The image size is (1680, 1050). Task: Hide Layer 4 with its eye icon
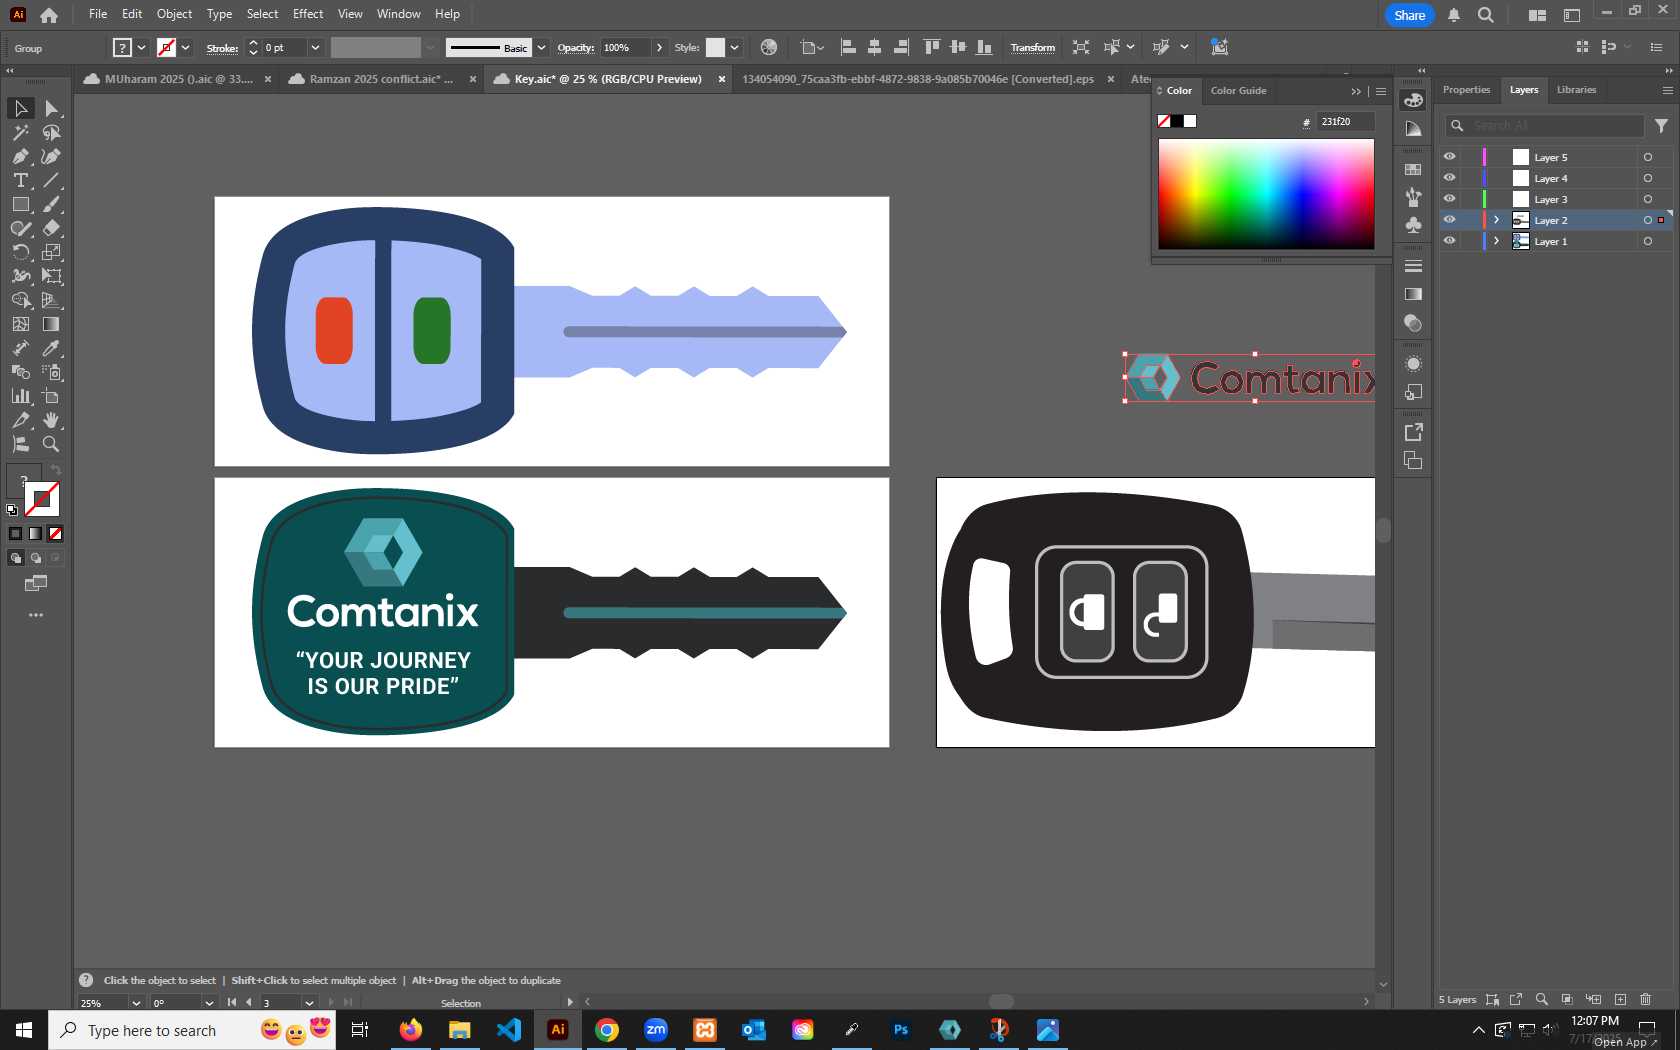(1449, 178)
